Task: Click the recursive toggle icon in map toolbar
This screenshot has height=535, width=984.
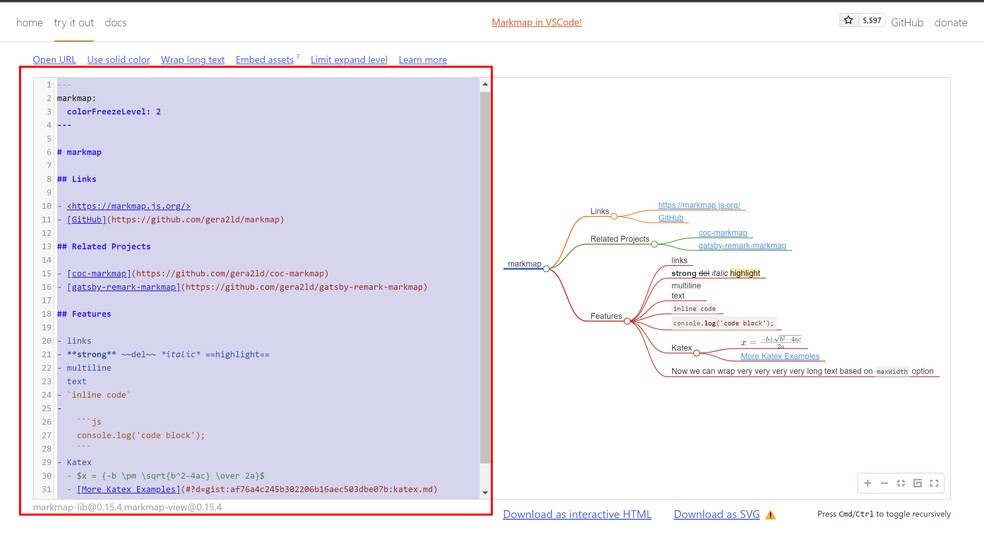Action: pyautogui.click(x=917, y=483)
